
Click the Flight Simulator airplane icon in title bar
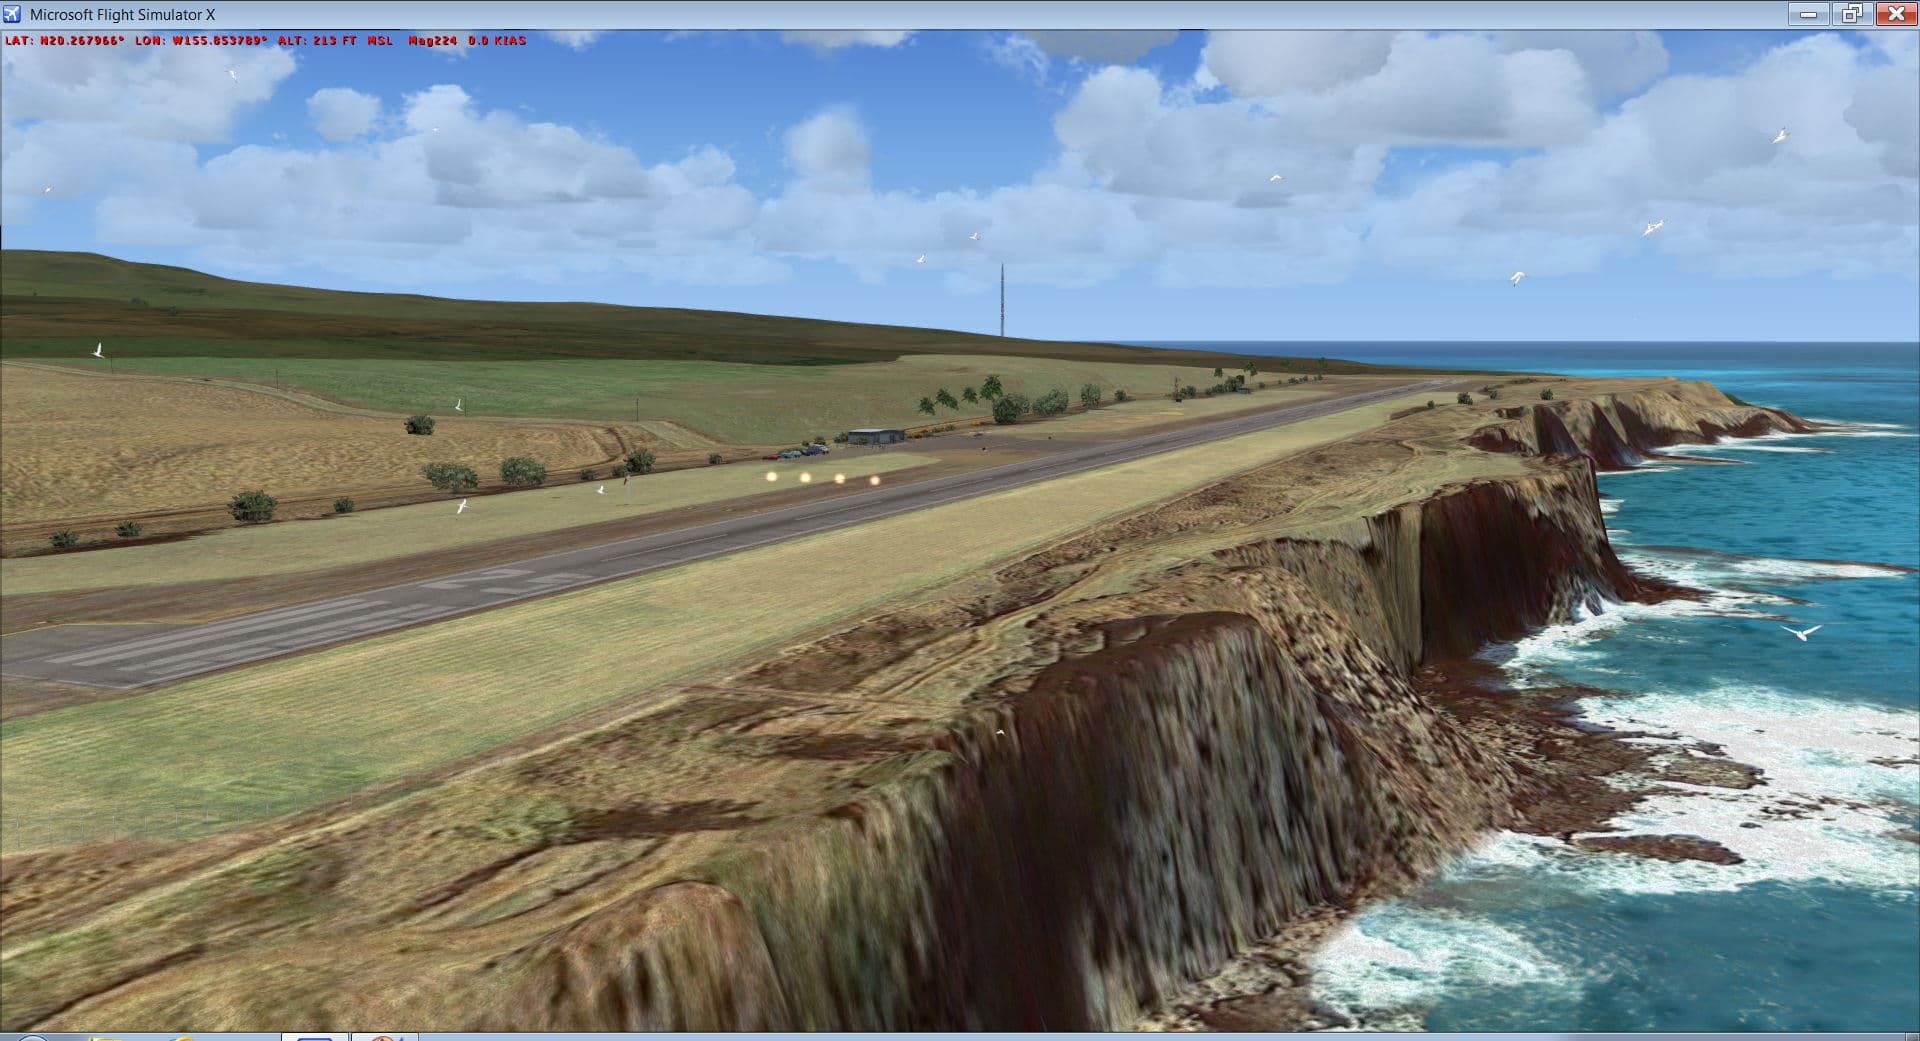click(13, 14)
